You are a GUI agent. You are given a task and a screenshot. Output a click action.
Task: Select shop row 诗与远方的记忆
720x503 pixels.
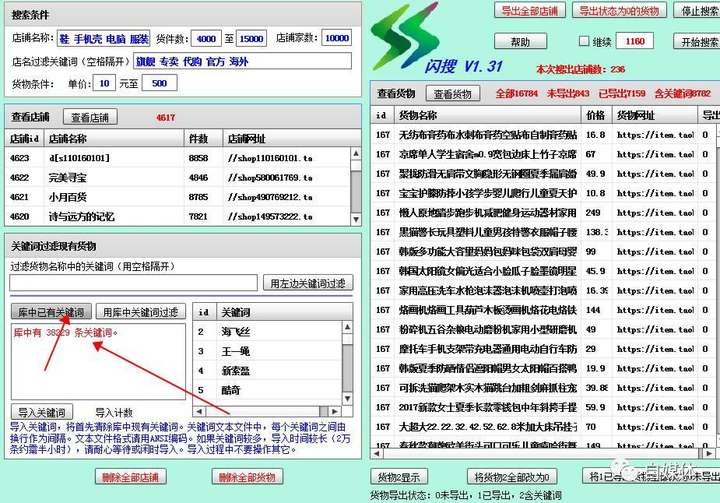point(178,216)
